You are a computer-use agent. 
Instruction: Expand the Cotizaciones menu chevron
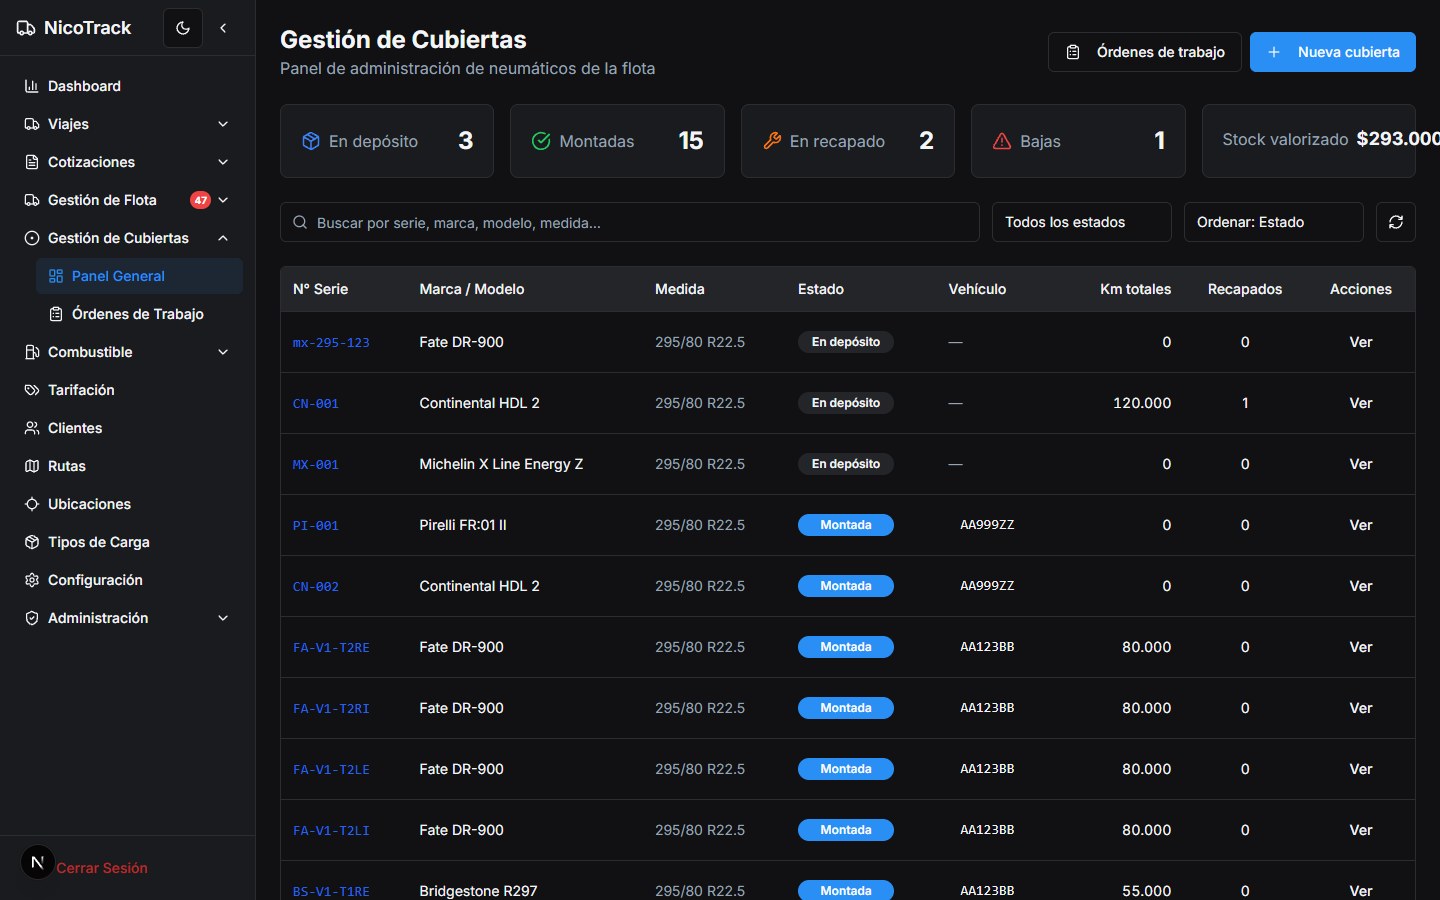223,162
